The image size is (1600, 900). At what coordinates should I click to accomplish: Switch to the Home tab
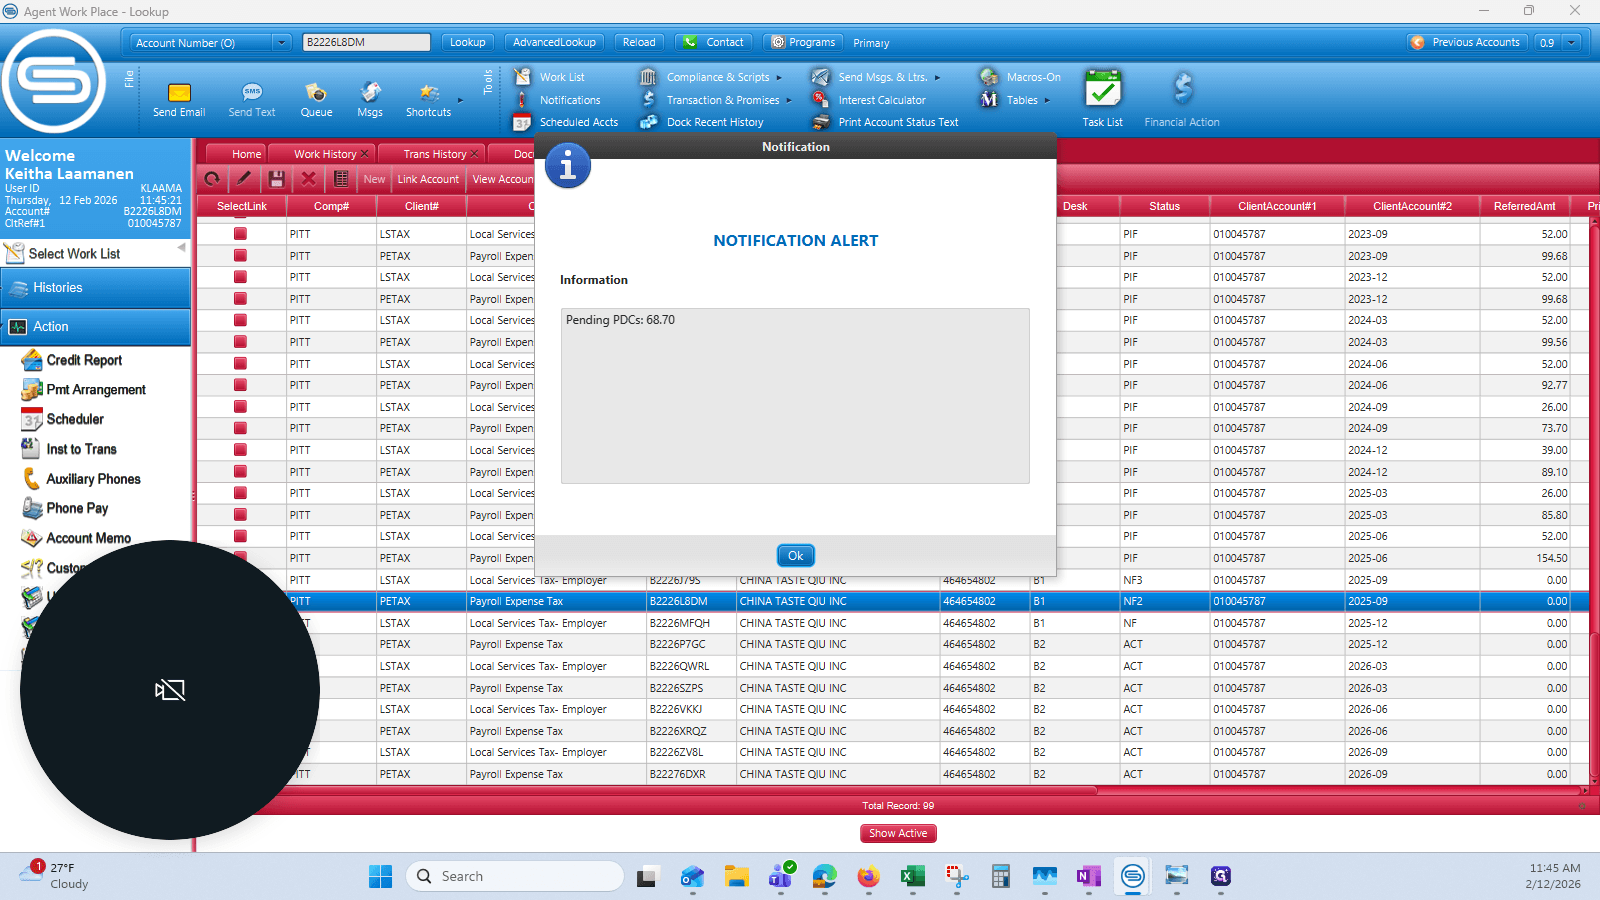(246, 154)
